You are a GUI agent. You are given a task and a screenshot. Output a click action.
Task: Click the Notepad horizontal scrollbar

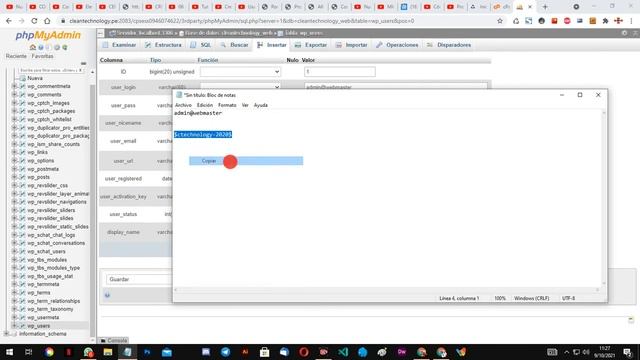pos(387,290)
